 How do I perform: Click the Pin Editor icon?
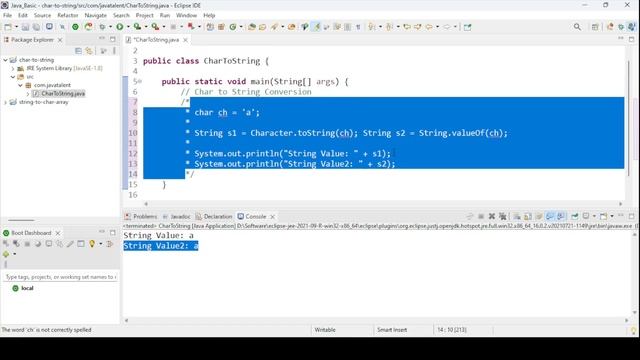(x=467, y=27)
